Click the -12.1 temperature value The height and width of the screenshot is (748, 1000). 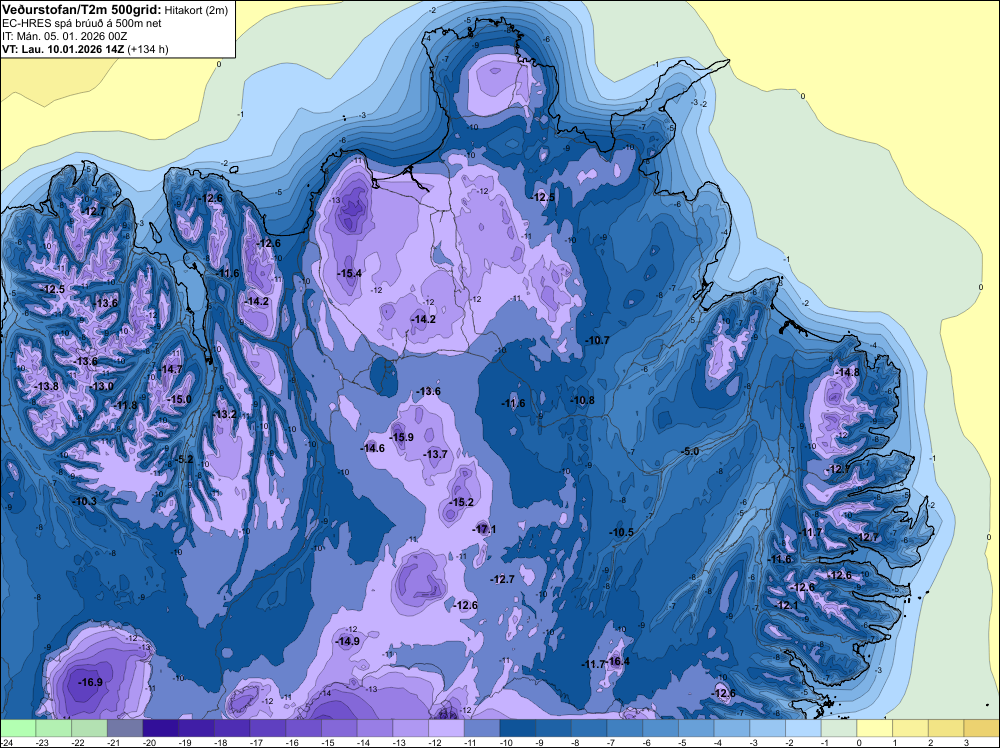pos(786,605)
